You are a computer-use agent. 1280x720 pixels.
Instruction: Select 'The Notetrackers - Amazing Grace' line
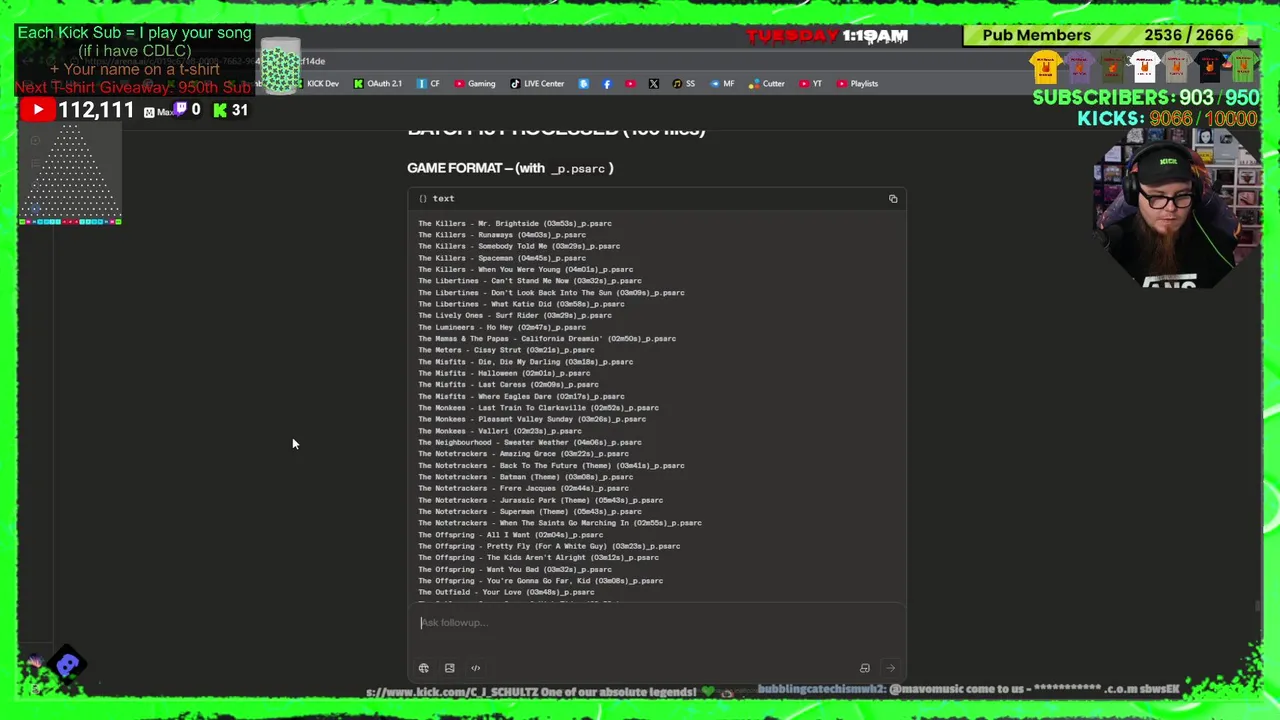[x=524, y=454]
